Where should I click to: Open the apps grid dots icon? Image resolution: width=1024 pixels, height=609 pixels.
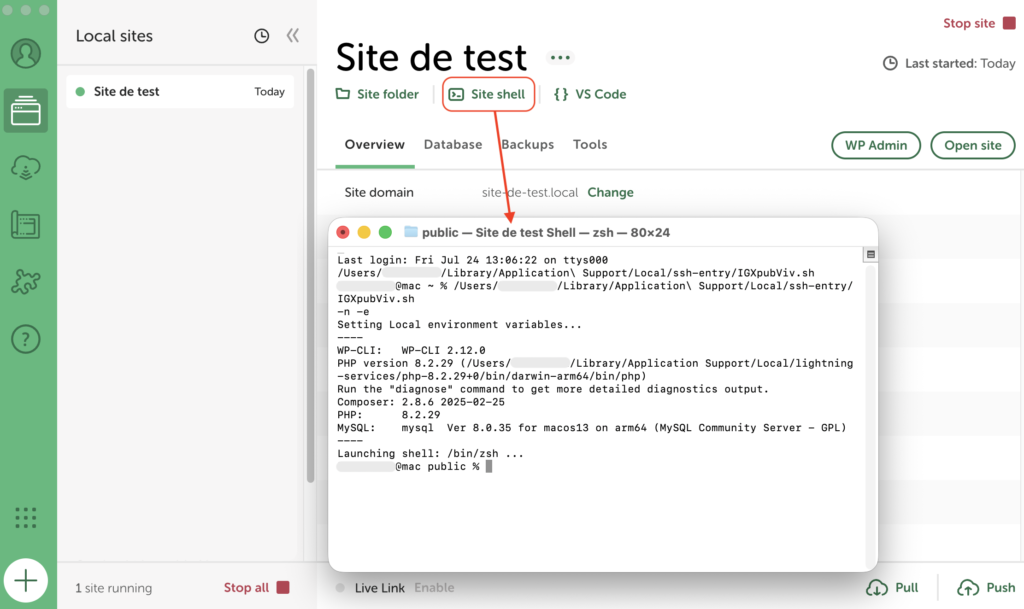(x=25, y=518)
